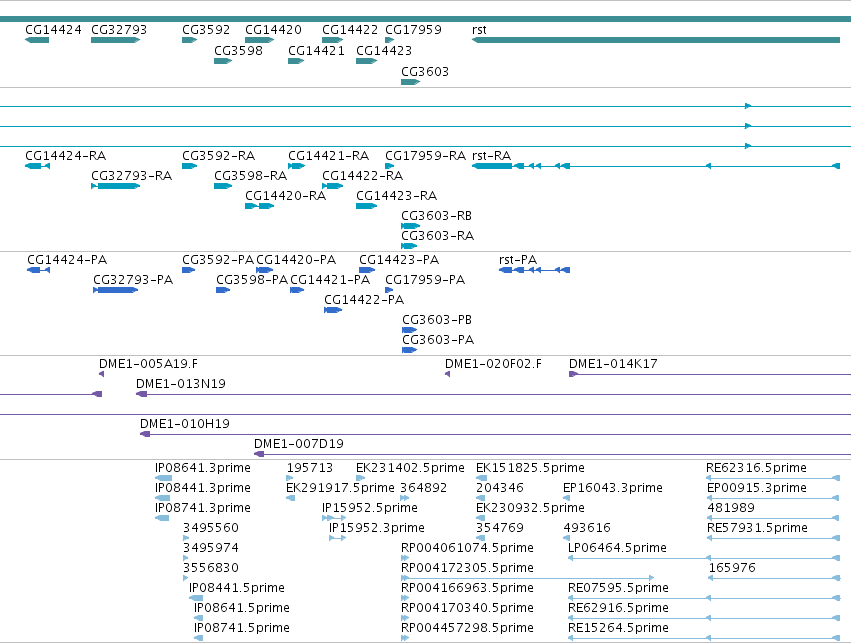Viewport: 851px width, 643px height.
Task: Click the EP00915.3prime EST label
Action: [x=757, y=488]
